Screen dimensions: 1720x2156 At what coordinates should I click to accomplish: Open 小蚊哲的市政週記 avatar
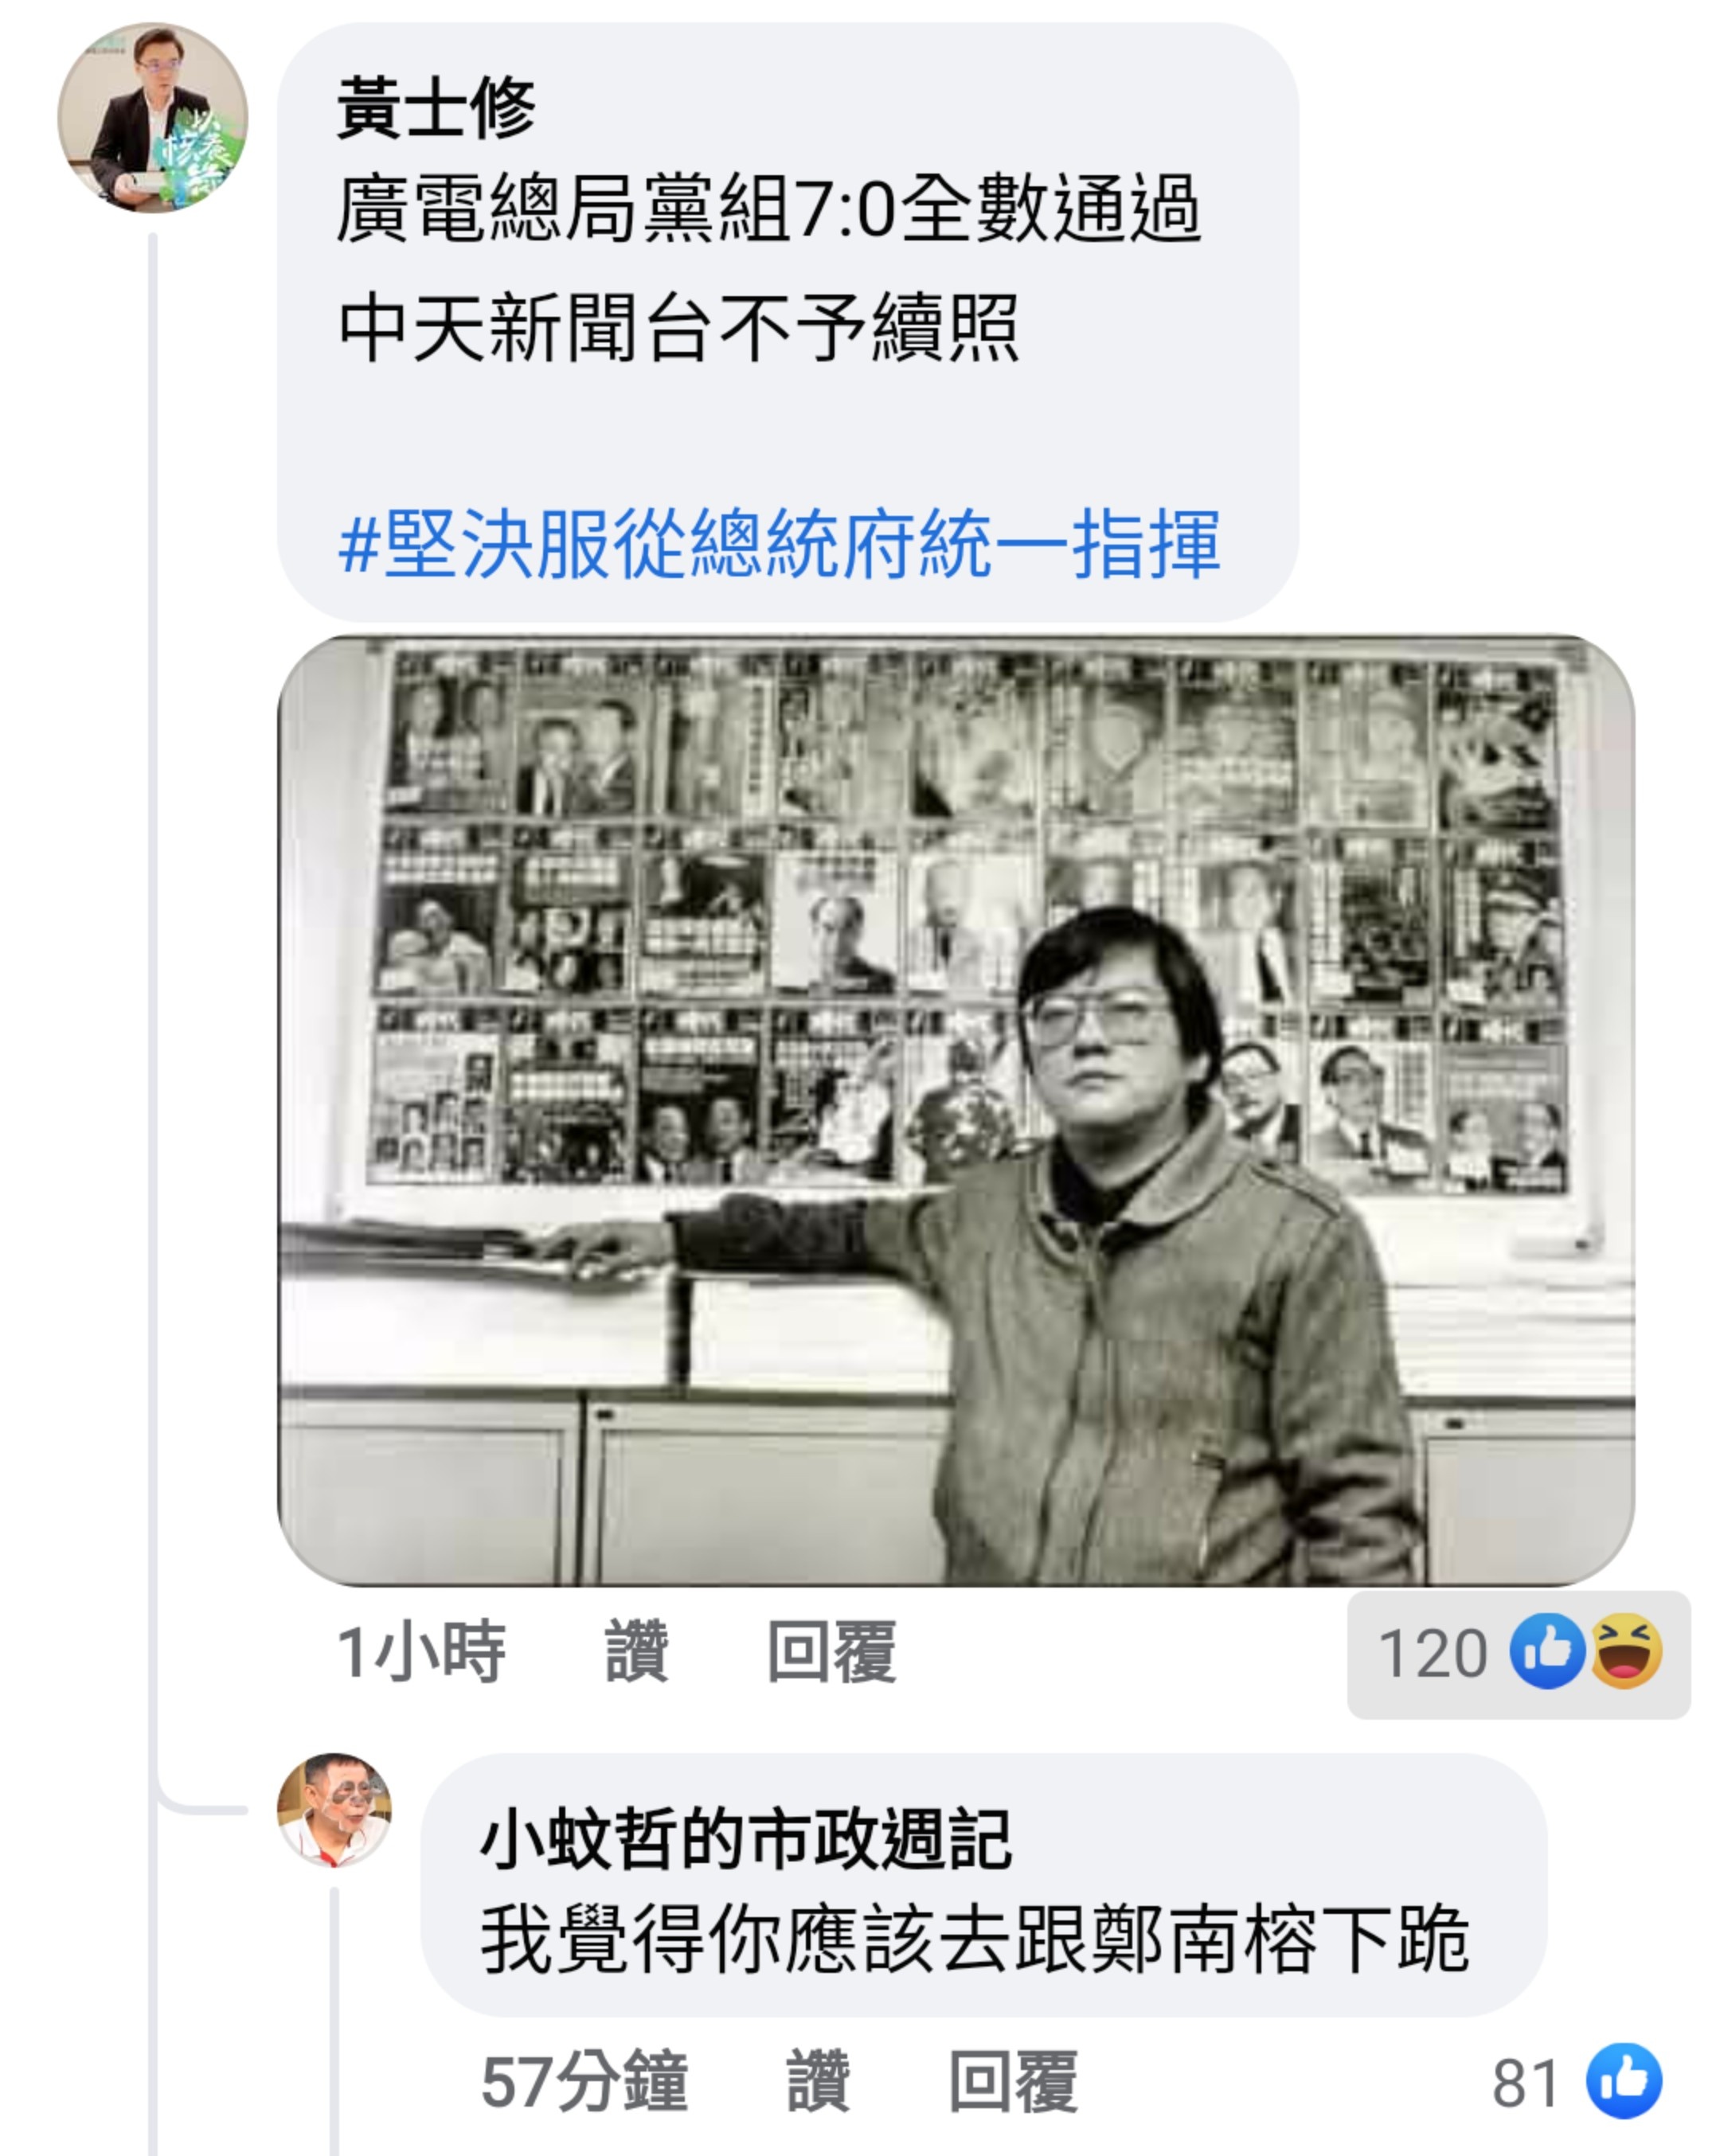pyautogui.click(x=334, y=1809)
